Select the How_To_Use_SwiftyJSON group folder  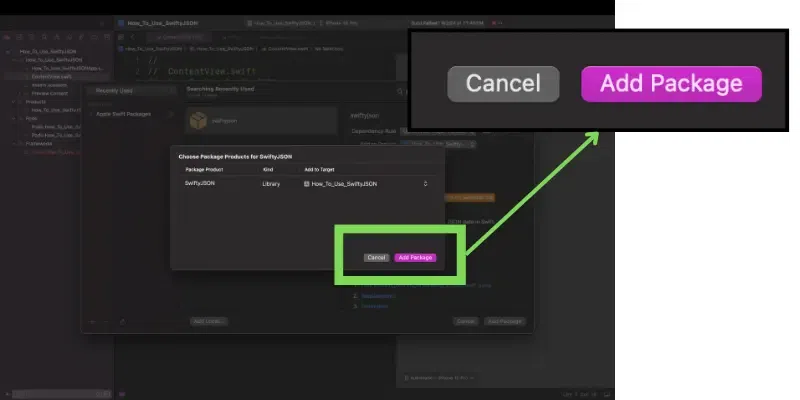tap(54, 60)
